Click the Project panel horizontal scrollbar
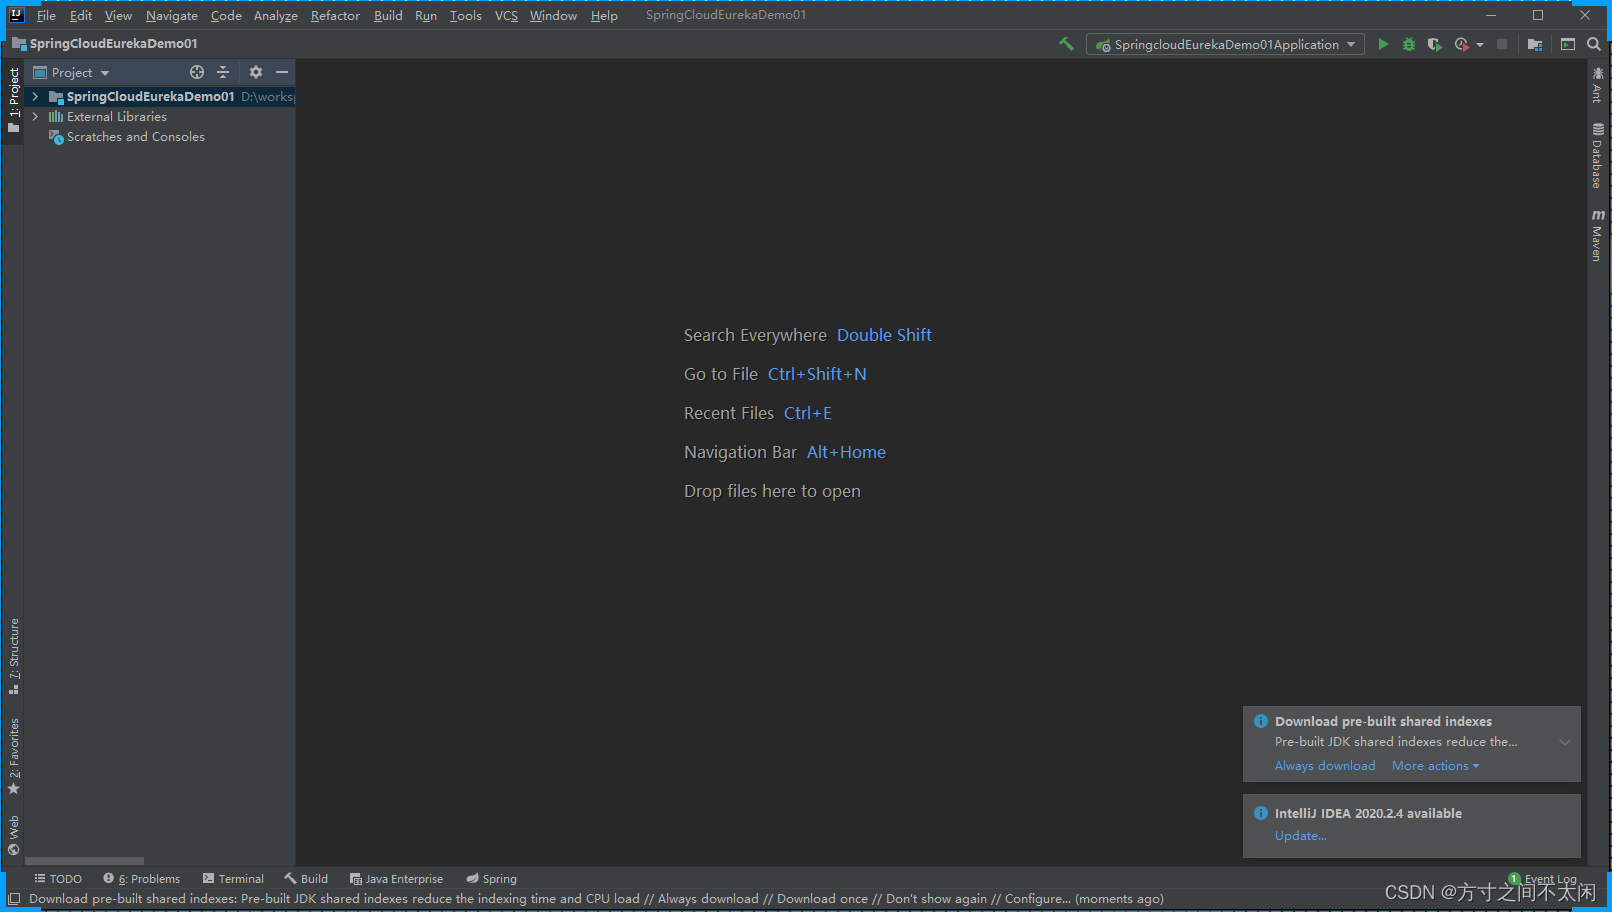 coord(84,861)
